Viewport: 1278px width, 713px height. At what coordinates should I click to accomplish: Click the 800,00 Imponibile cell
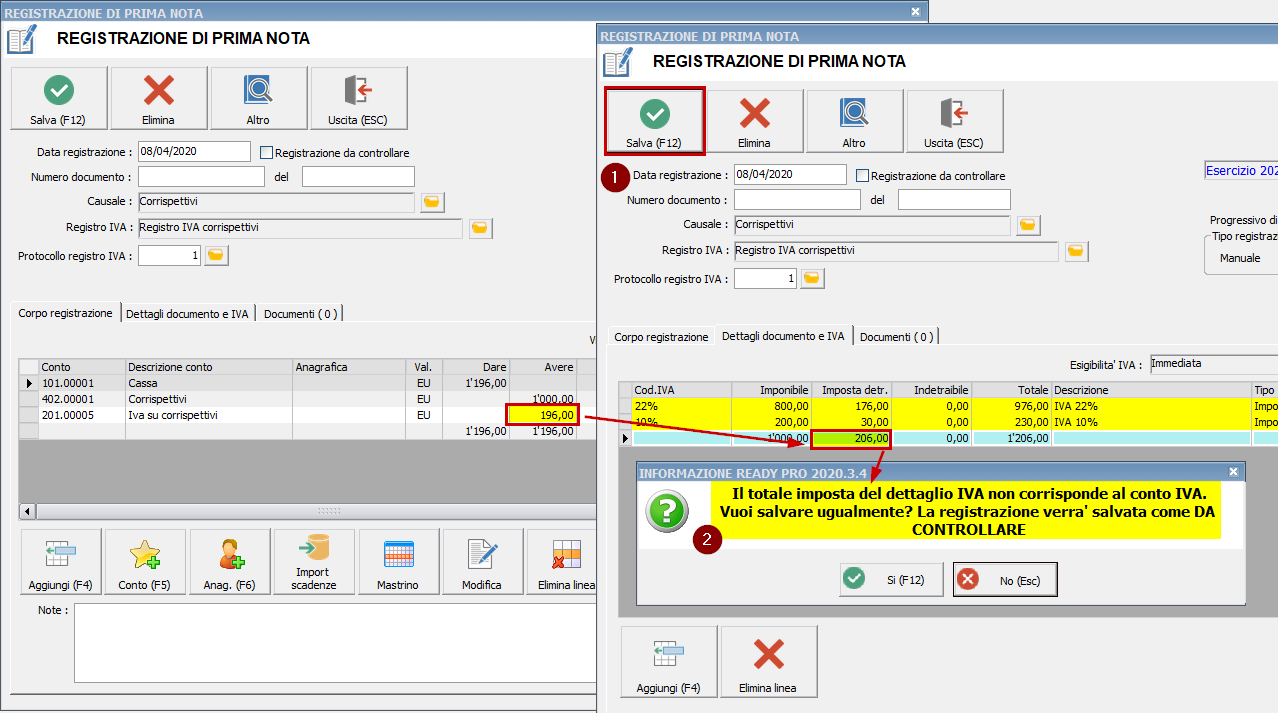[771, 406]
